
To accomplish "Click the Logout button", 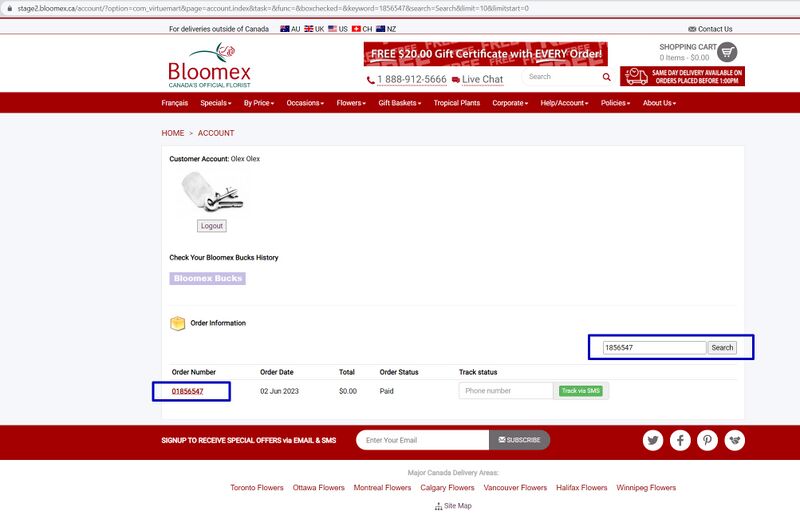I will (212, 226).
